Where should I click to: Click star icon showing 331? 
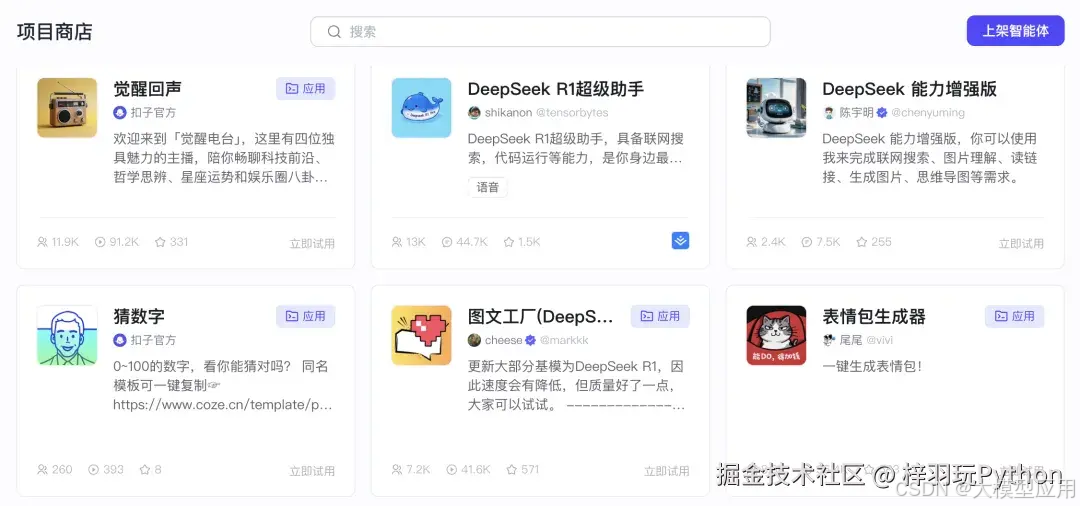click(x=160, y=242)
